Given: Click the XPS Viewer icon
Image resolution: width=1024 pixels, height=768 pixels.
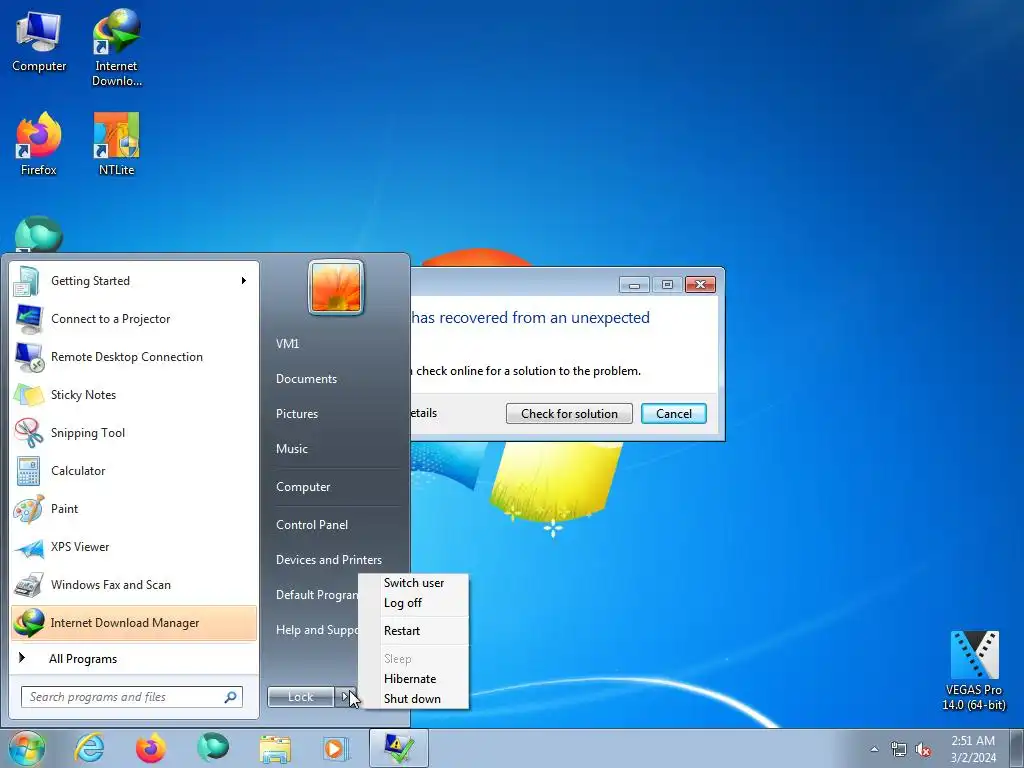Looking at the screenshot, I should coord(27,547).
